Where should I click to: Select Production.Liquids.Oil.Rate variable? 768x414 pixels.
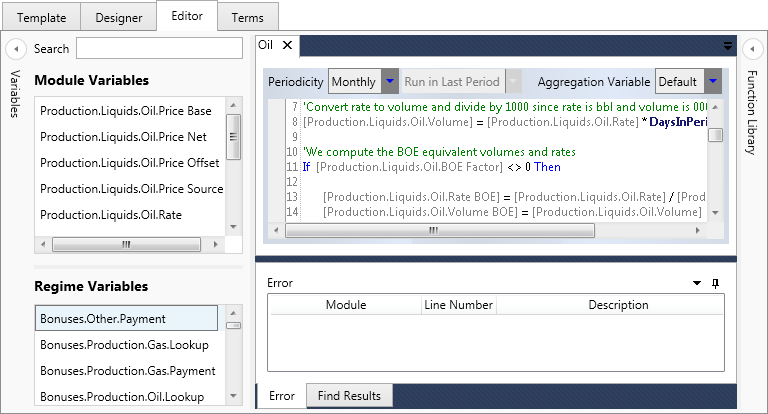[111, 215]
